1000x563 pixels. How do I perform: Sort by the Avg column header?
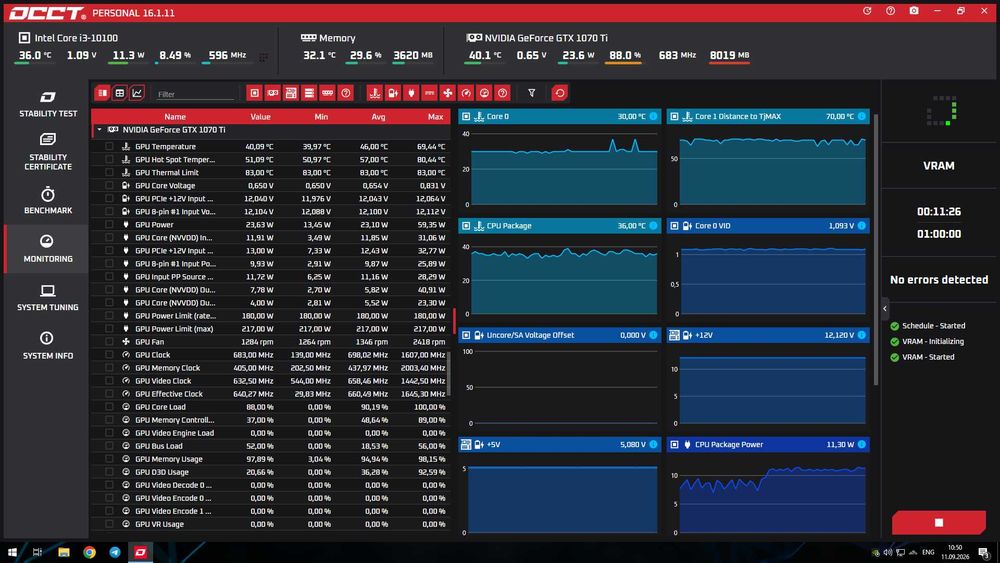pyautogui.click(x=378, y=117)
